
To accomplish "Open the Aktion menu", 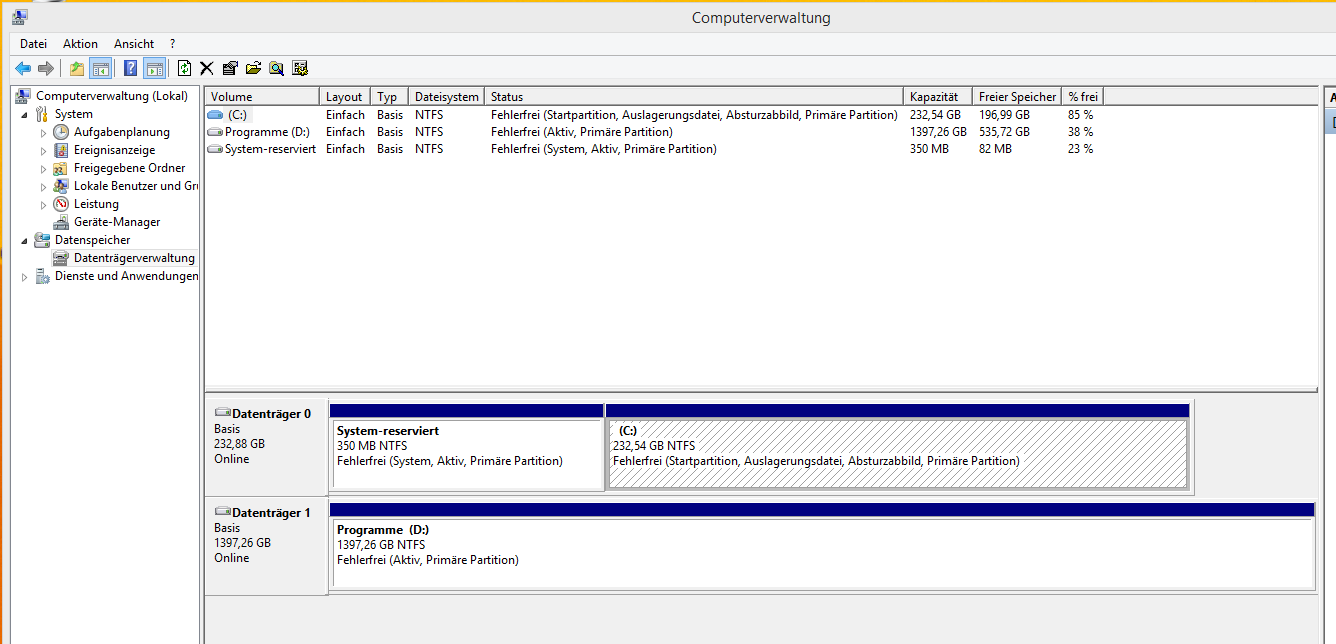I will (80, 44).
